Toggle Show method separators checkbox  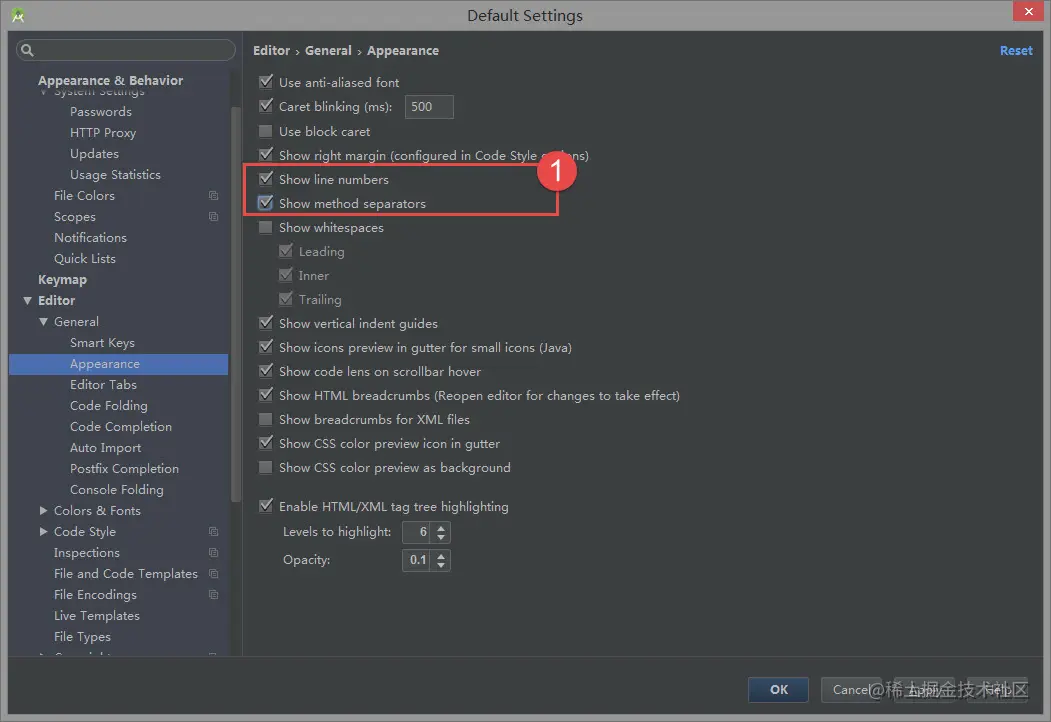tap(266, 203)
